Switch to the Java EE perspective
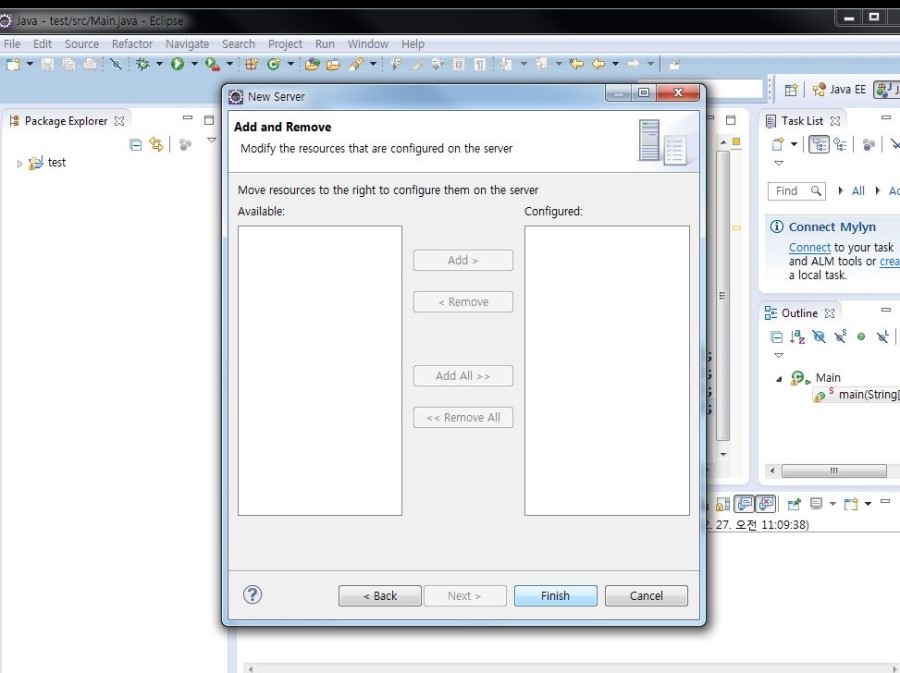900x673 pixels. coord(839,90)
